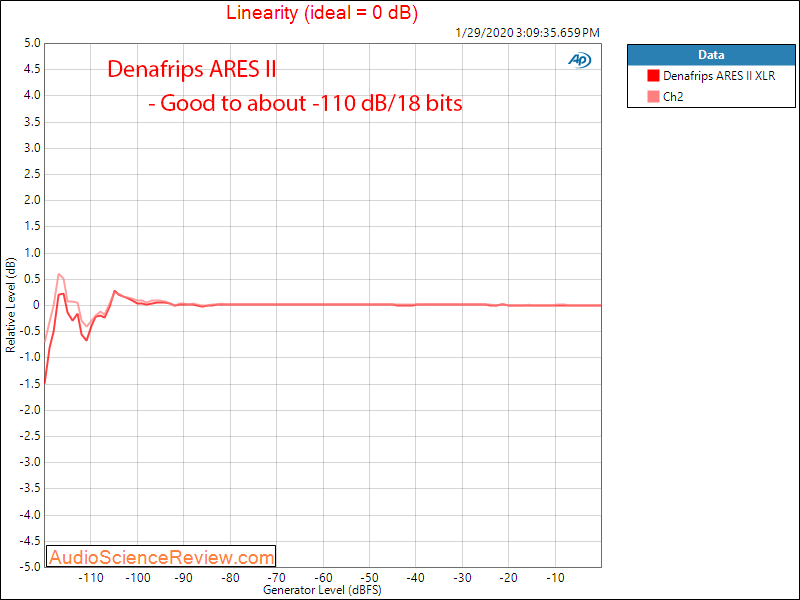Click the -90 x-axis tick label

point(184,578)
